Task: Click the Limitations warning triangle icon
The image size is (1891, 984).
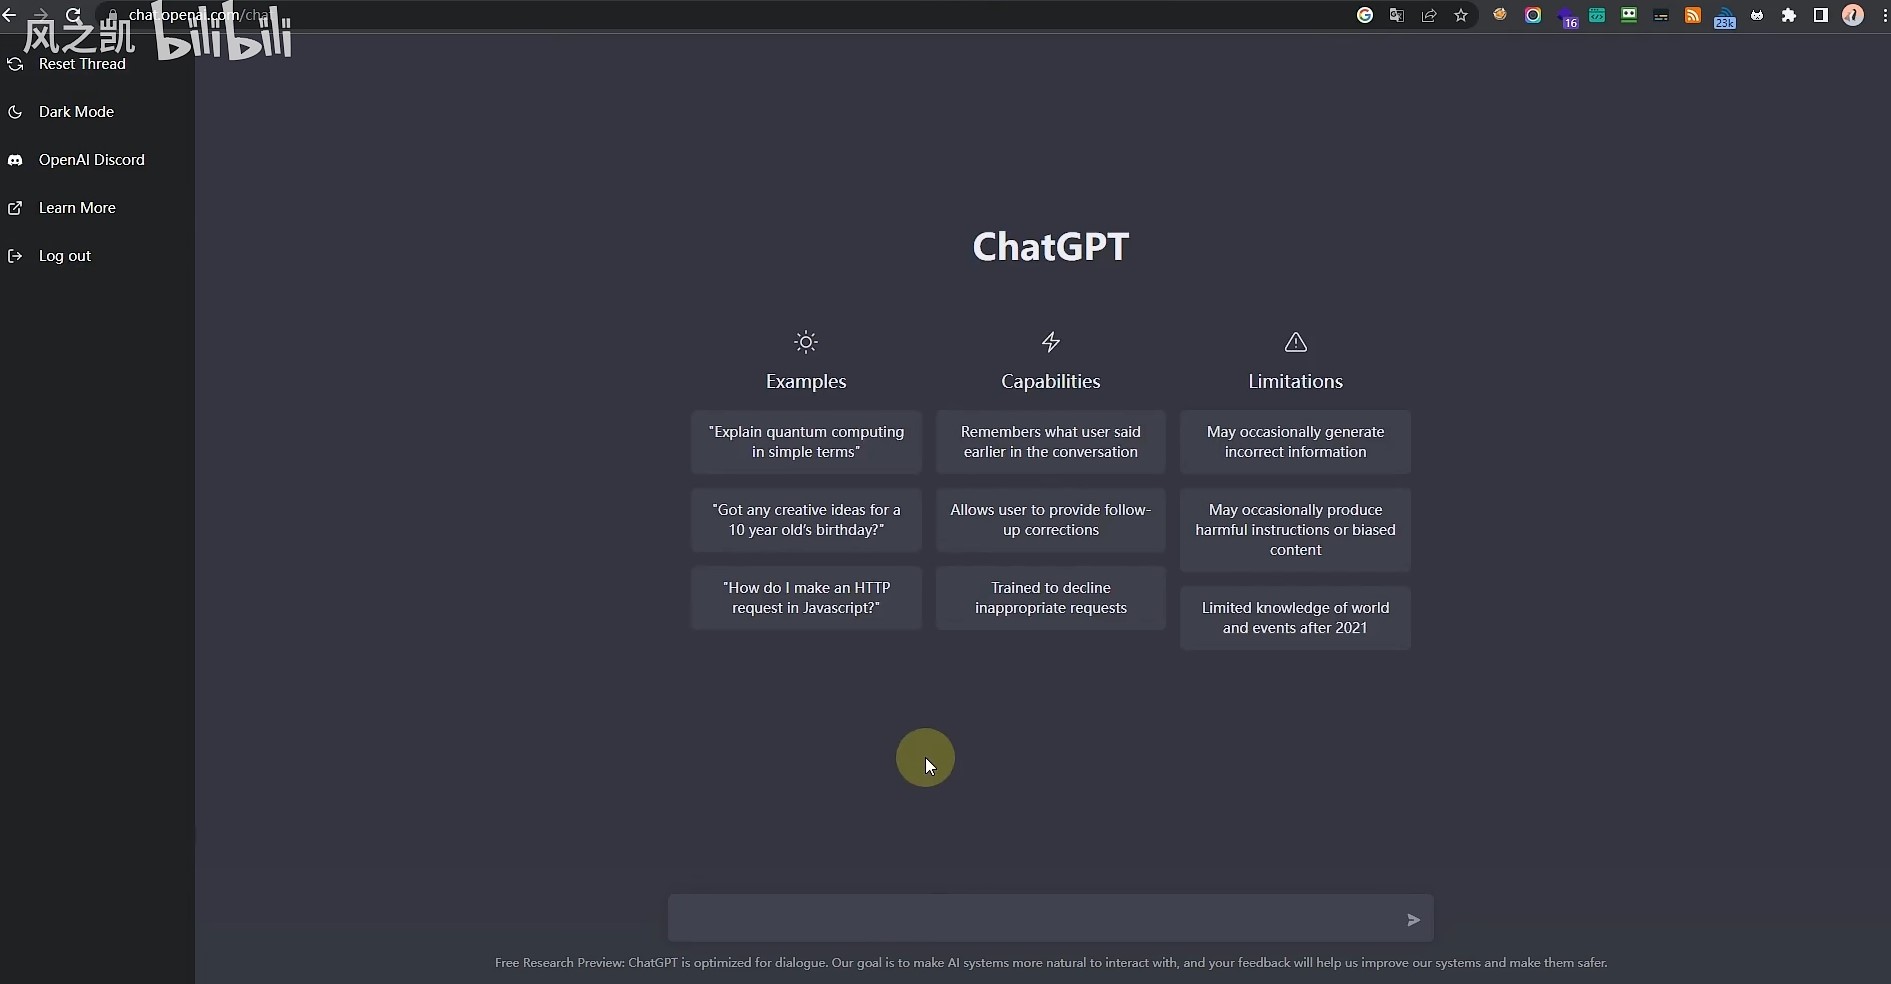Action: (x=1296, y=342)
